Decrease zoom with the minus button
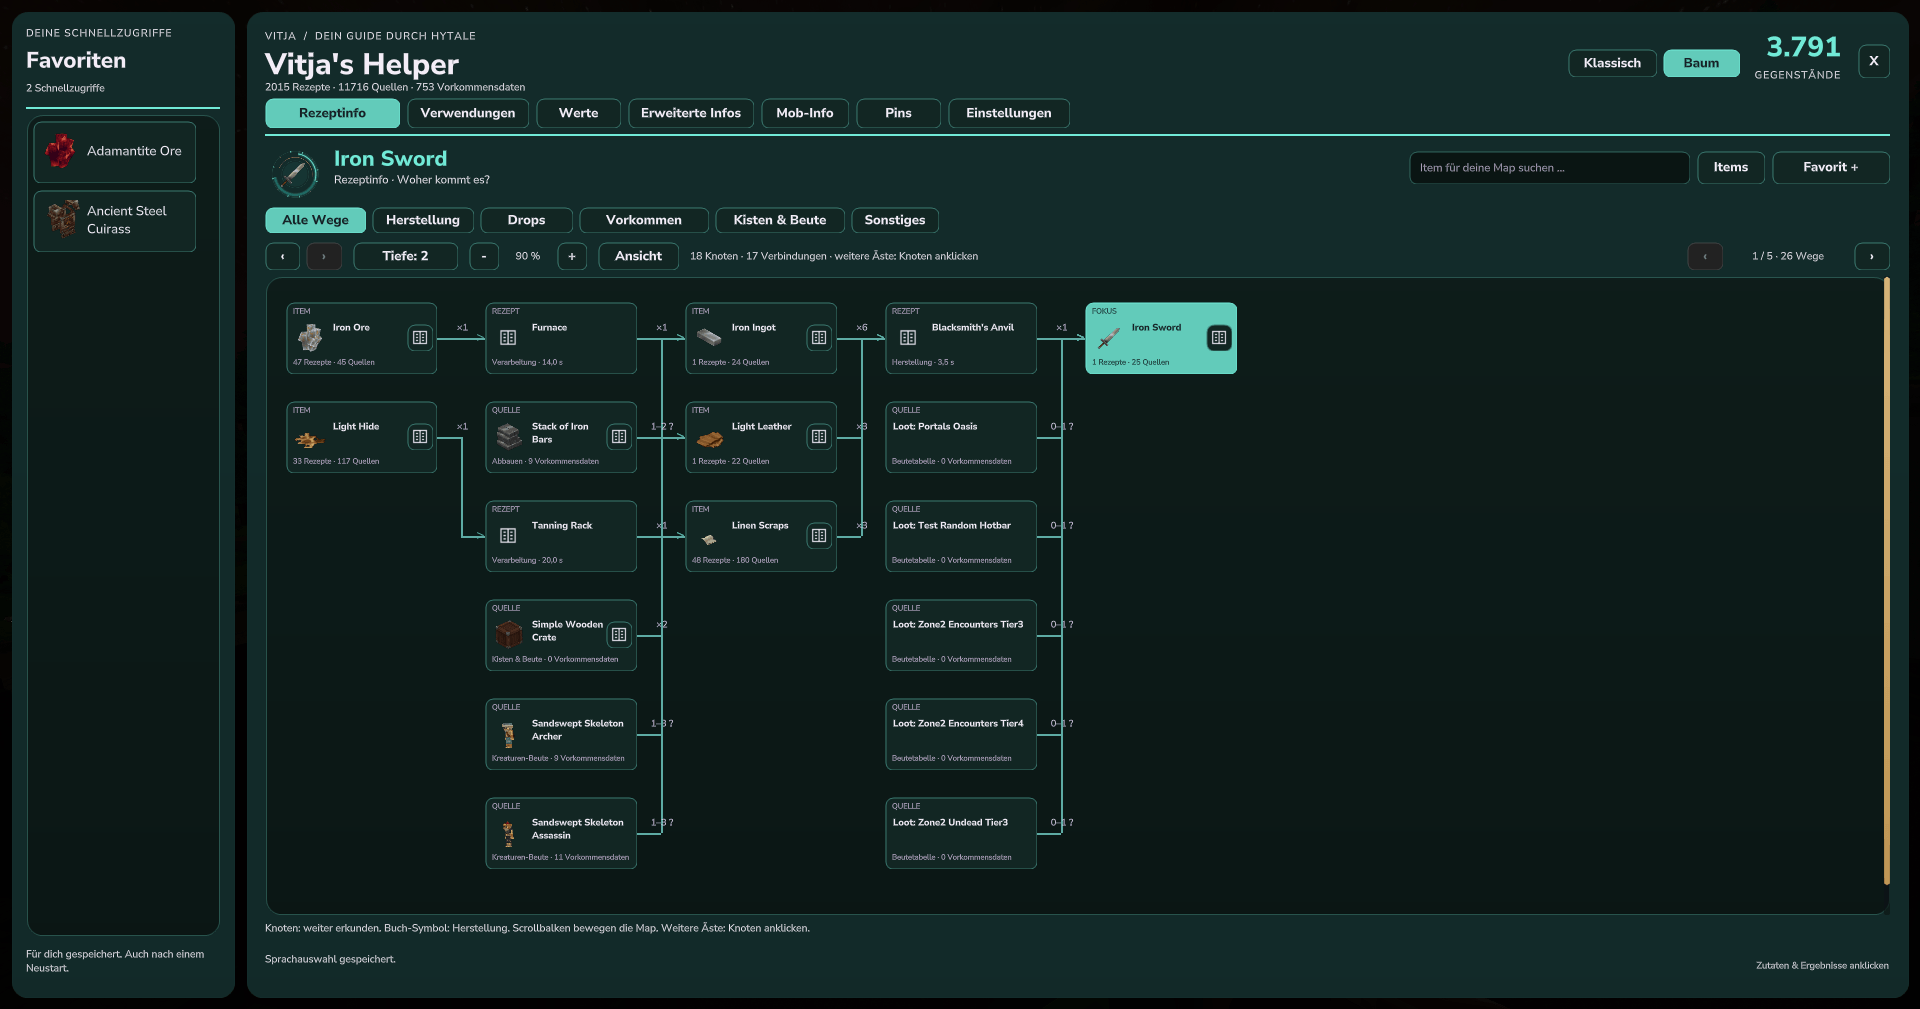Viewport: 1920px width, 1009px height. pyautogui.click(x=484, y=256)
